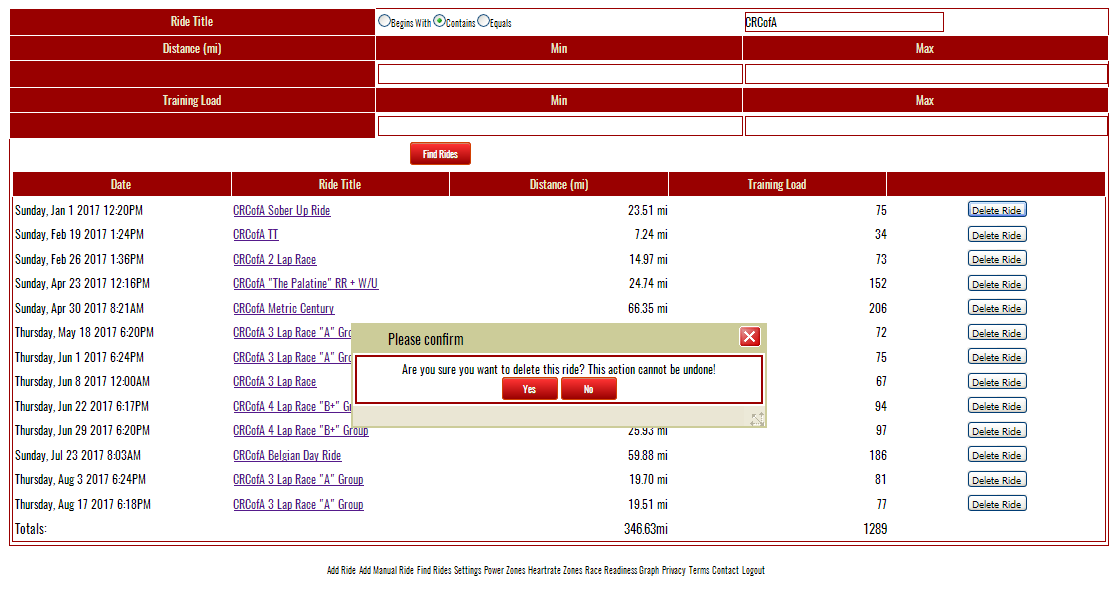
Task: Click the Distance Min input field
Action: (559, 74)
